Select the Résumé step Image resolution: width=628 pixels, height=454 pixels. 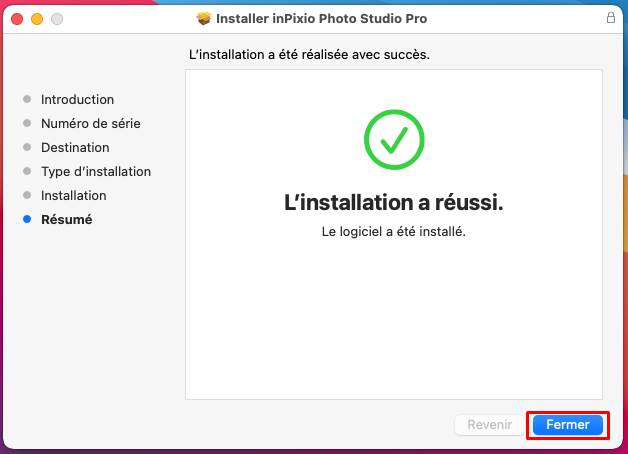[66, 219]
